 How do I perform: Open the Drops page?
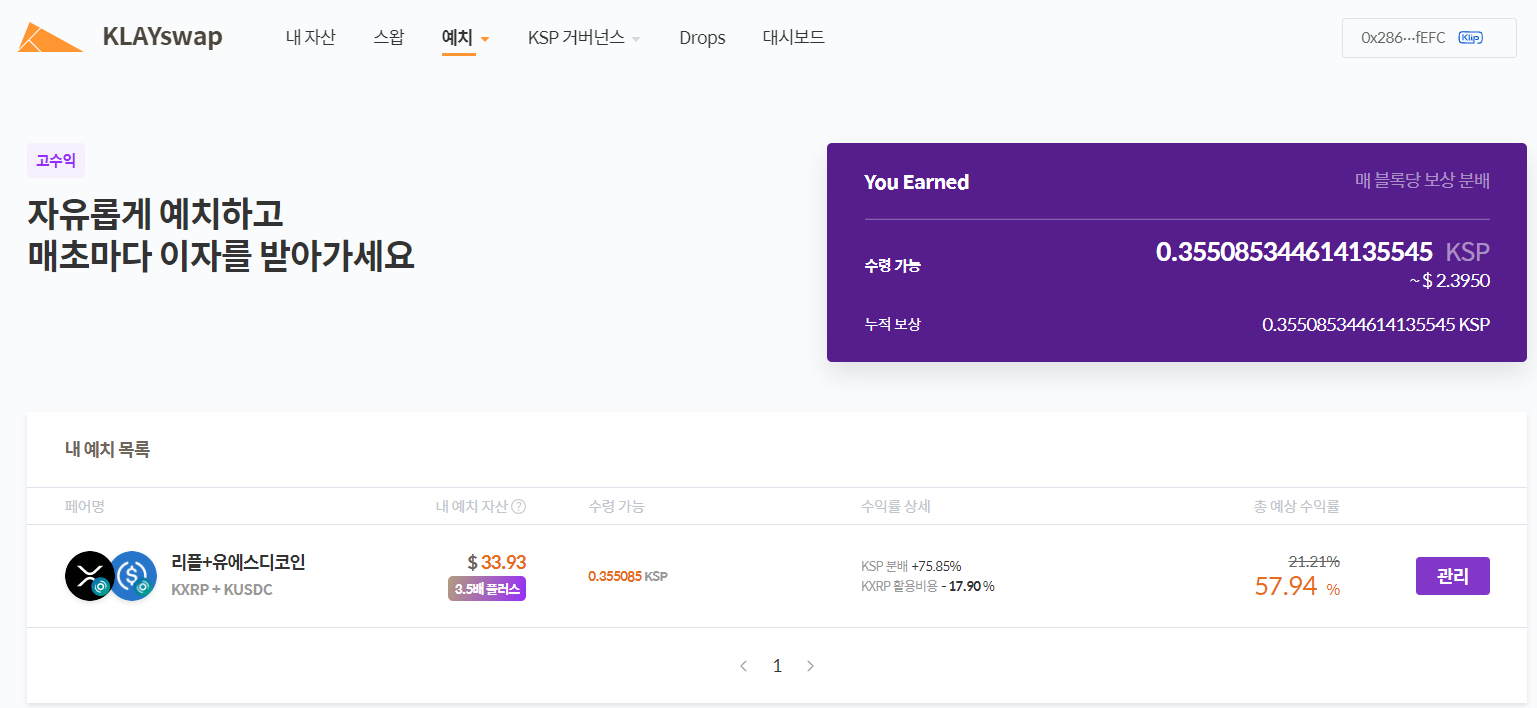702,38
